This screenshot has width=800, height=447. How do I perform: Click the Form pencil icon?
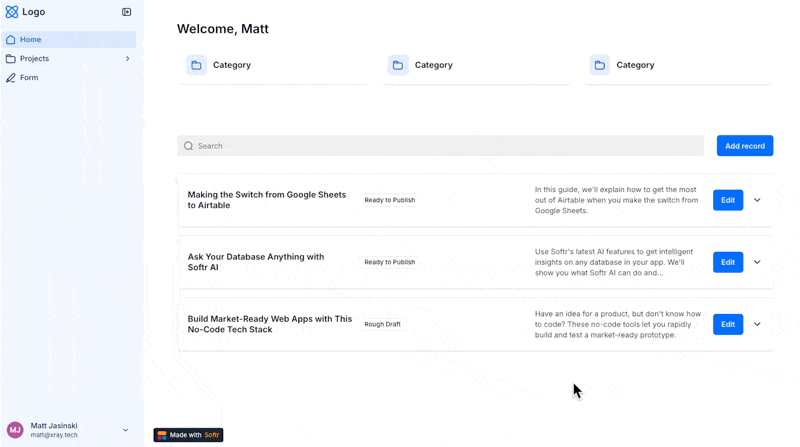(11, 78)
